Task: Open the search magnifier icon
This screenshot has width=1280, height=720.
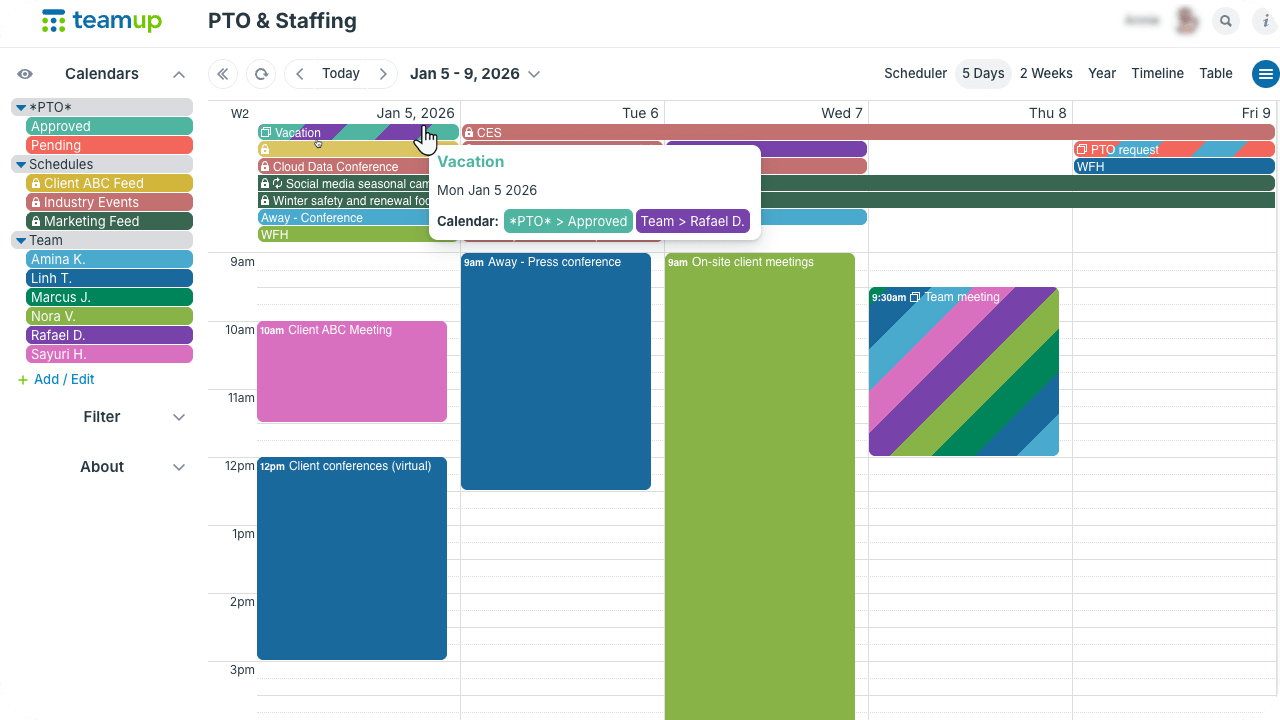Action: [1225, 21]
